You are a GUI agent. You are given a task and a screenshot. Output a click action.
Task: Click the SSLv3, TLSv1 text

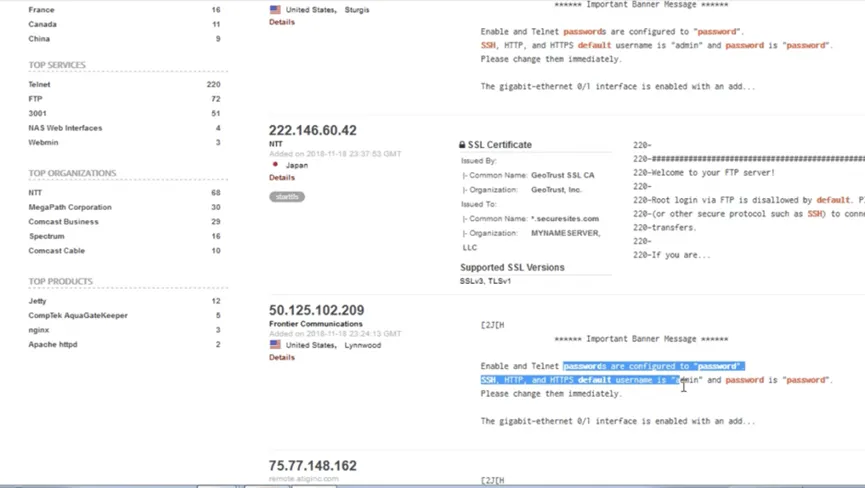click(x=485, y=281)
